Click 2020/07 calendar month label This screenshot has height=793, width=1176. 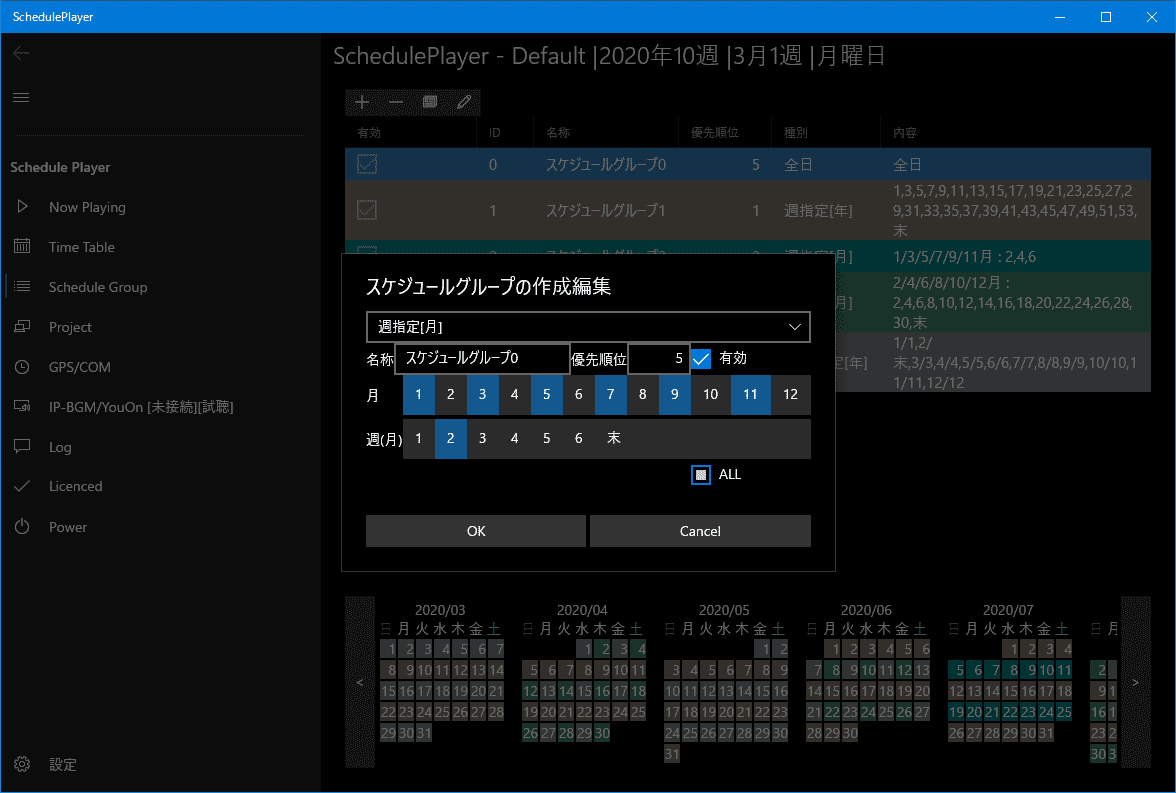1008,611
